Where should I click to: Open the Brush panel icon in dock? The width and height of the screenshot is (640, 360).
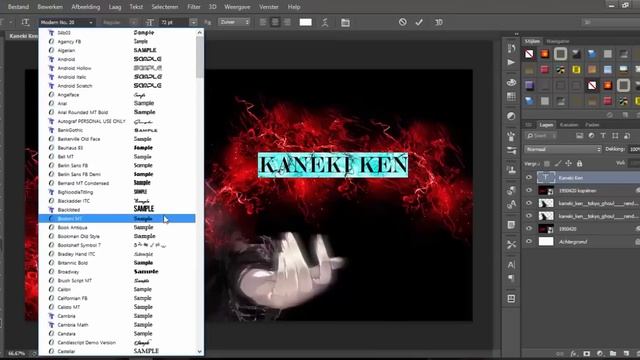(511, 136)
